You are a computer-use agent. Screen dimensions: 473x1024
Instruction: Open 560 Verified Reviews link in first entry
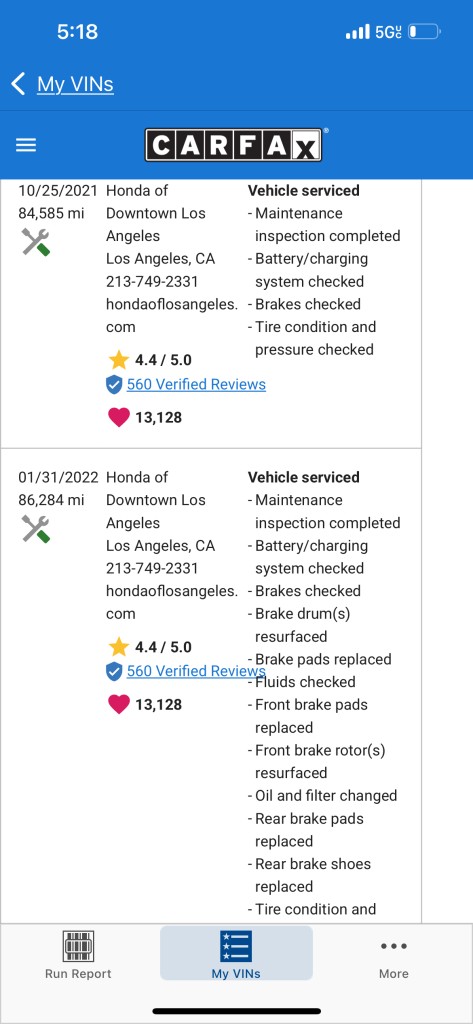pos(196,385)
